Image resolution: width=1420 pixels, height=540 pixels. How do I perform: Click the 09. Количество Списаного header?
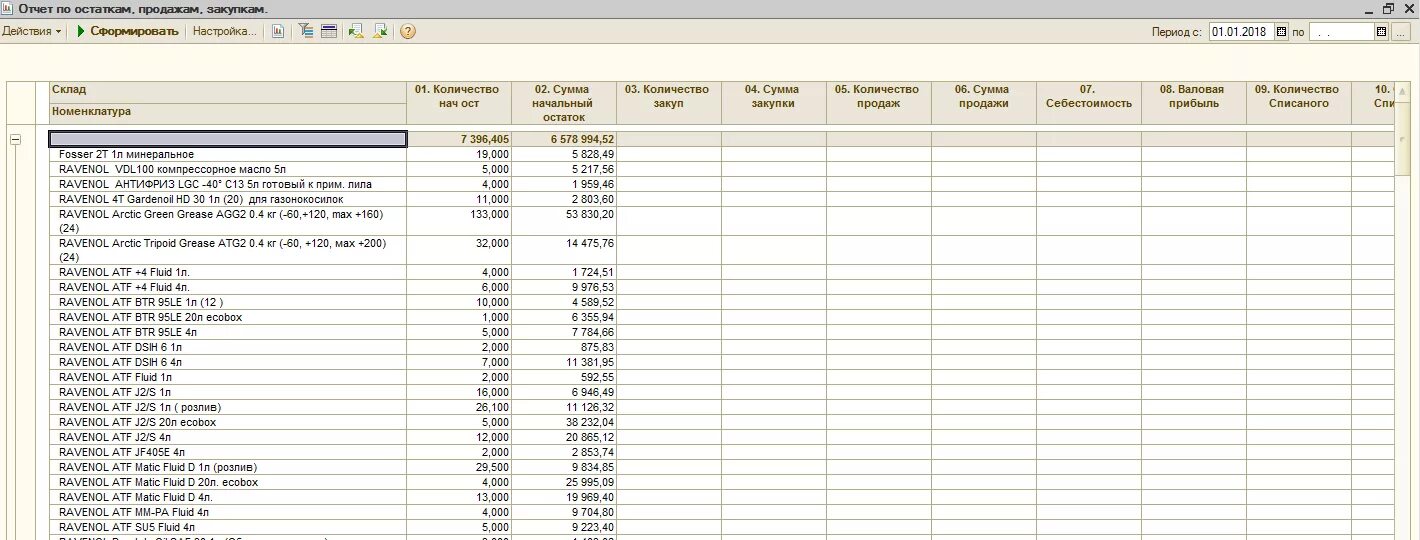[1299, 103]
